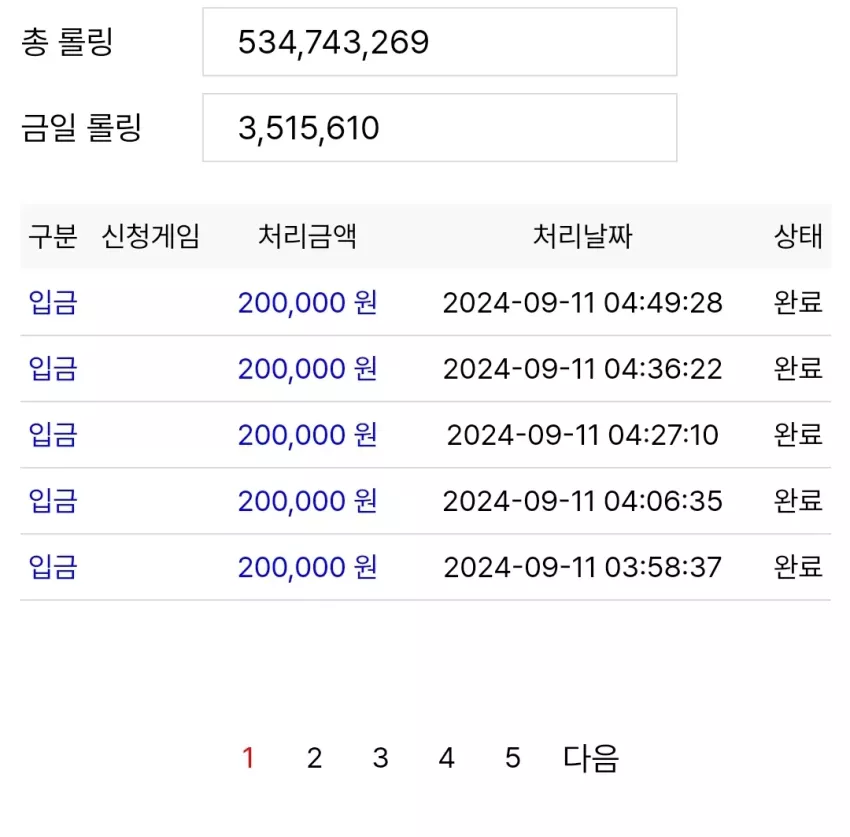Click the 신청게임 column header

[x=151, y=236]
